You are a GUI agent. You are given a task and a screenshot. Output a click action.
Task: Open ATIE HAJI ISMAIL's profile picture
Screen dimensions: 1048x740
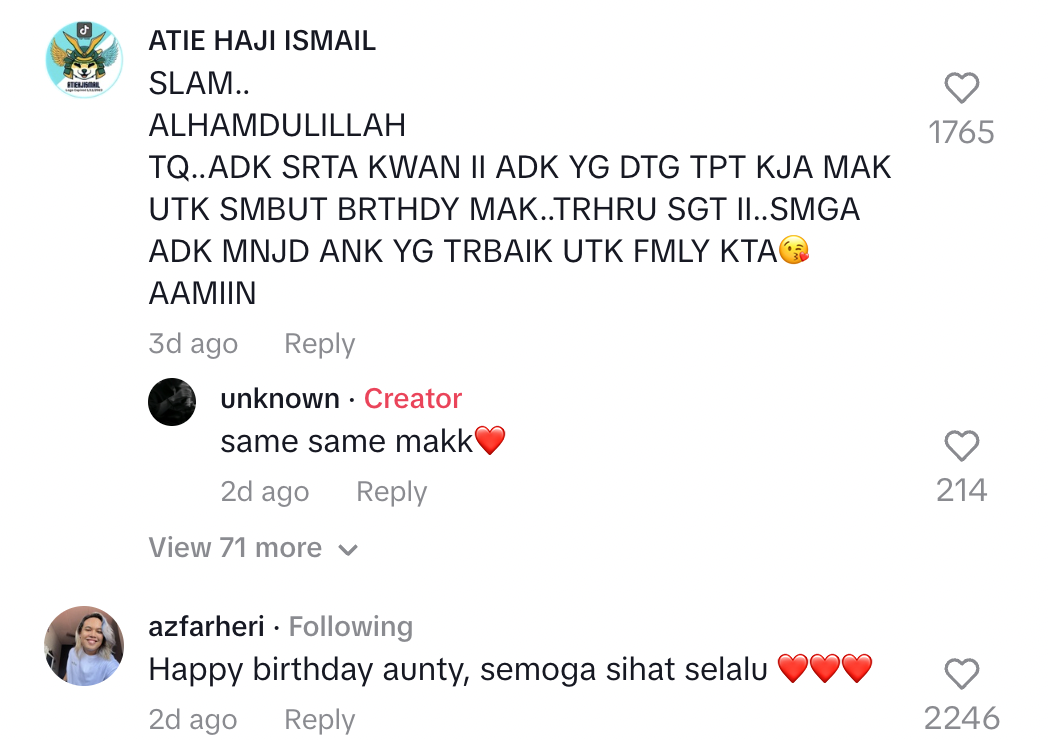pyautogui.click(x=84, y=60)
